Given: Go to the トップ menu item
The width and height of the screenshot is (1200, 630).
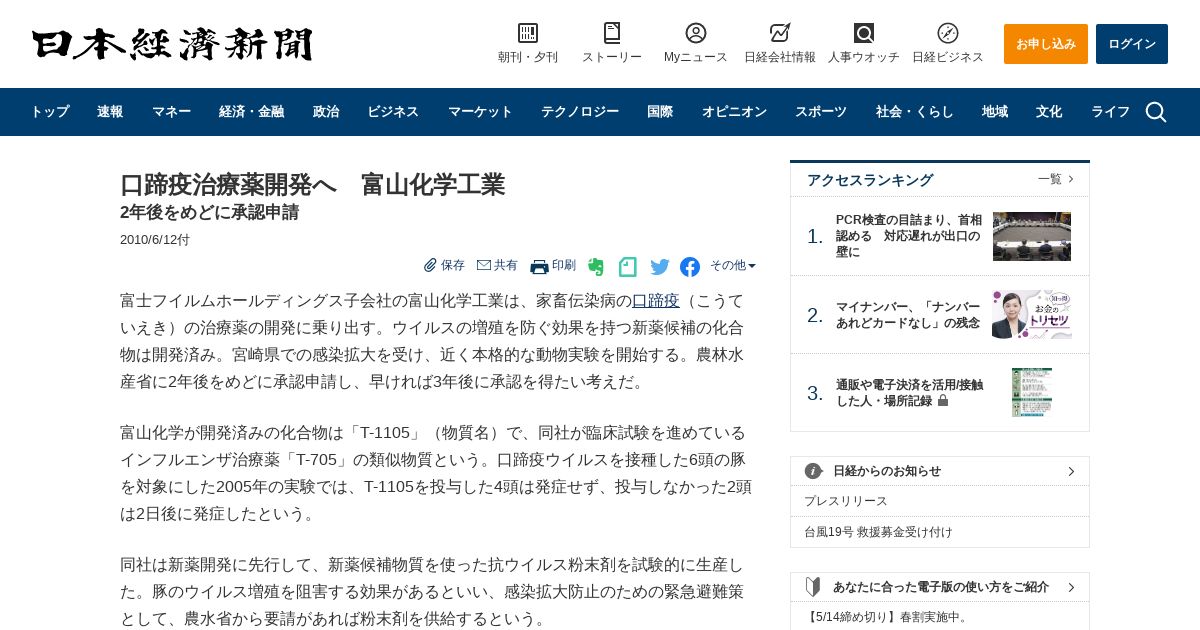Looking at the screenshot, I should pyautogui.click(x=50, y=112).
